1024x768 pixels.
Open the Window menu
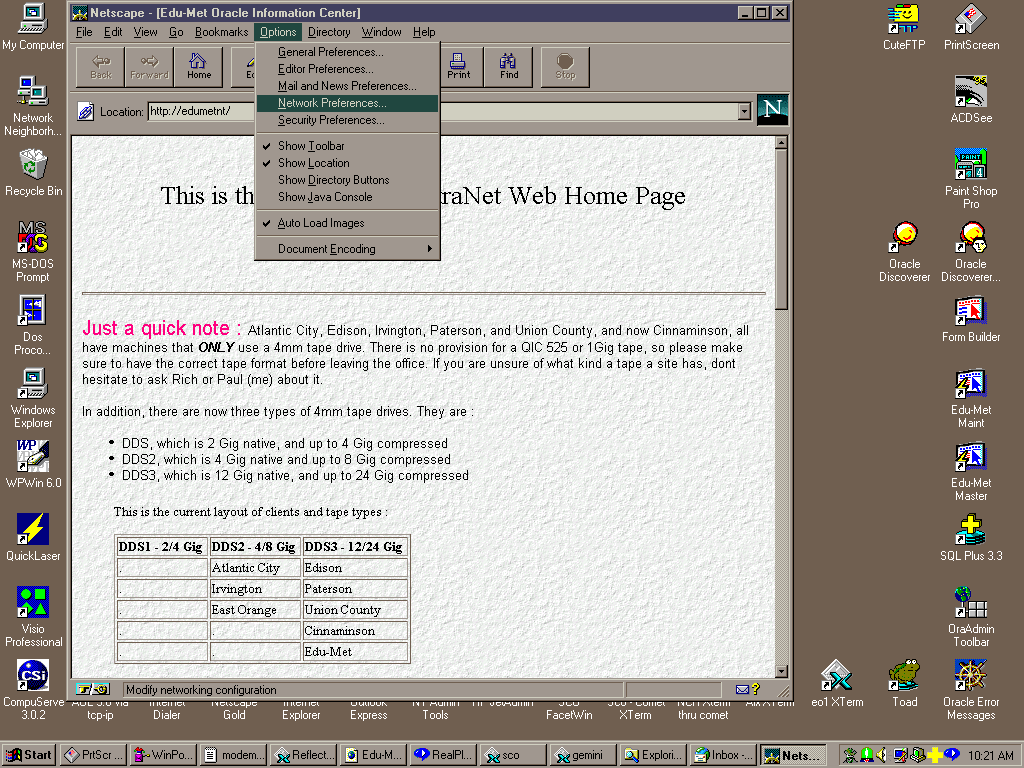(x=381, y=32)
